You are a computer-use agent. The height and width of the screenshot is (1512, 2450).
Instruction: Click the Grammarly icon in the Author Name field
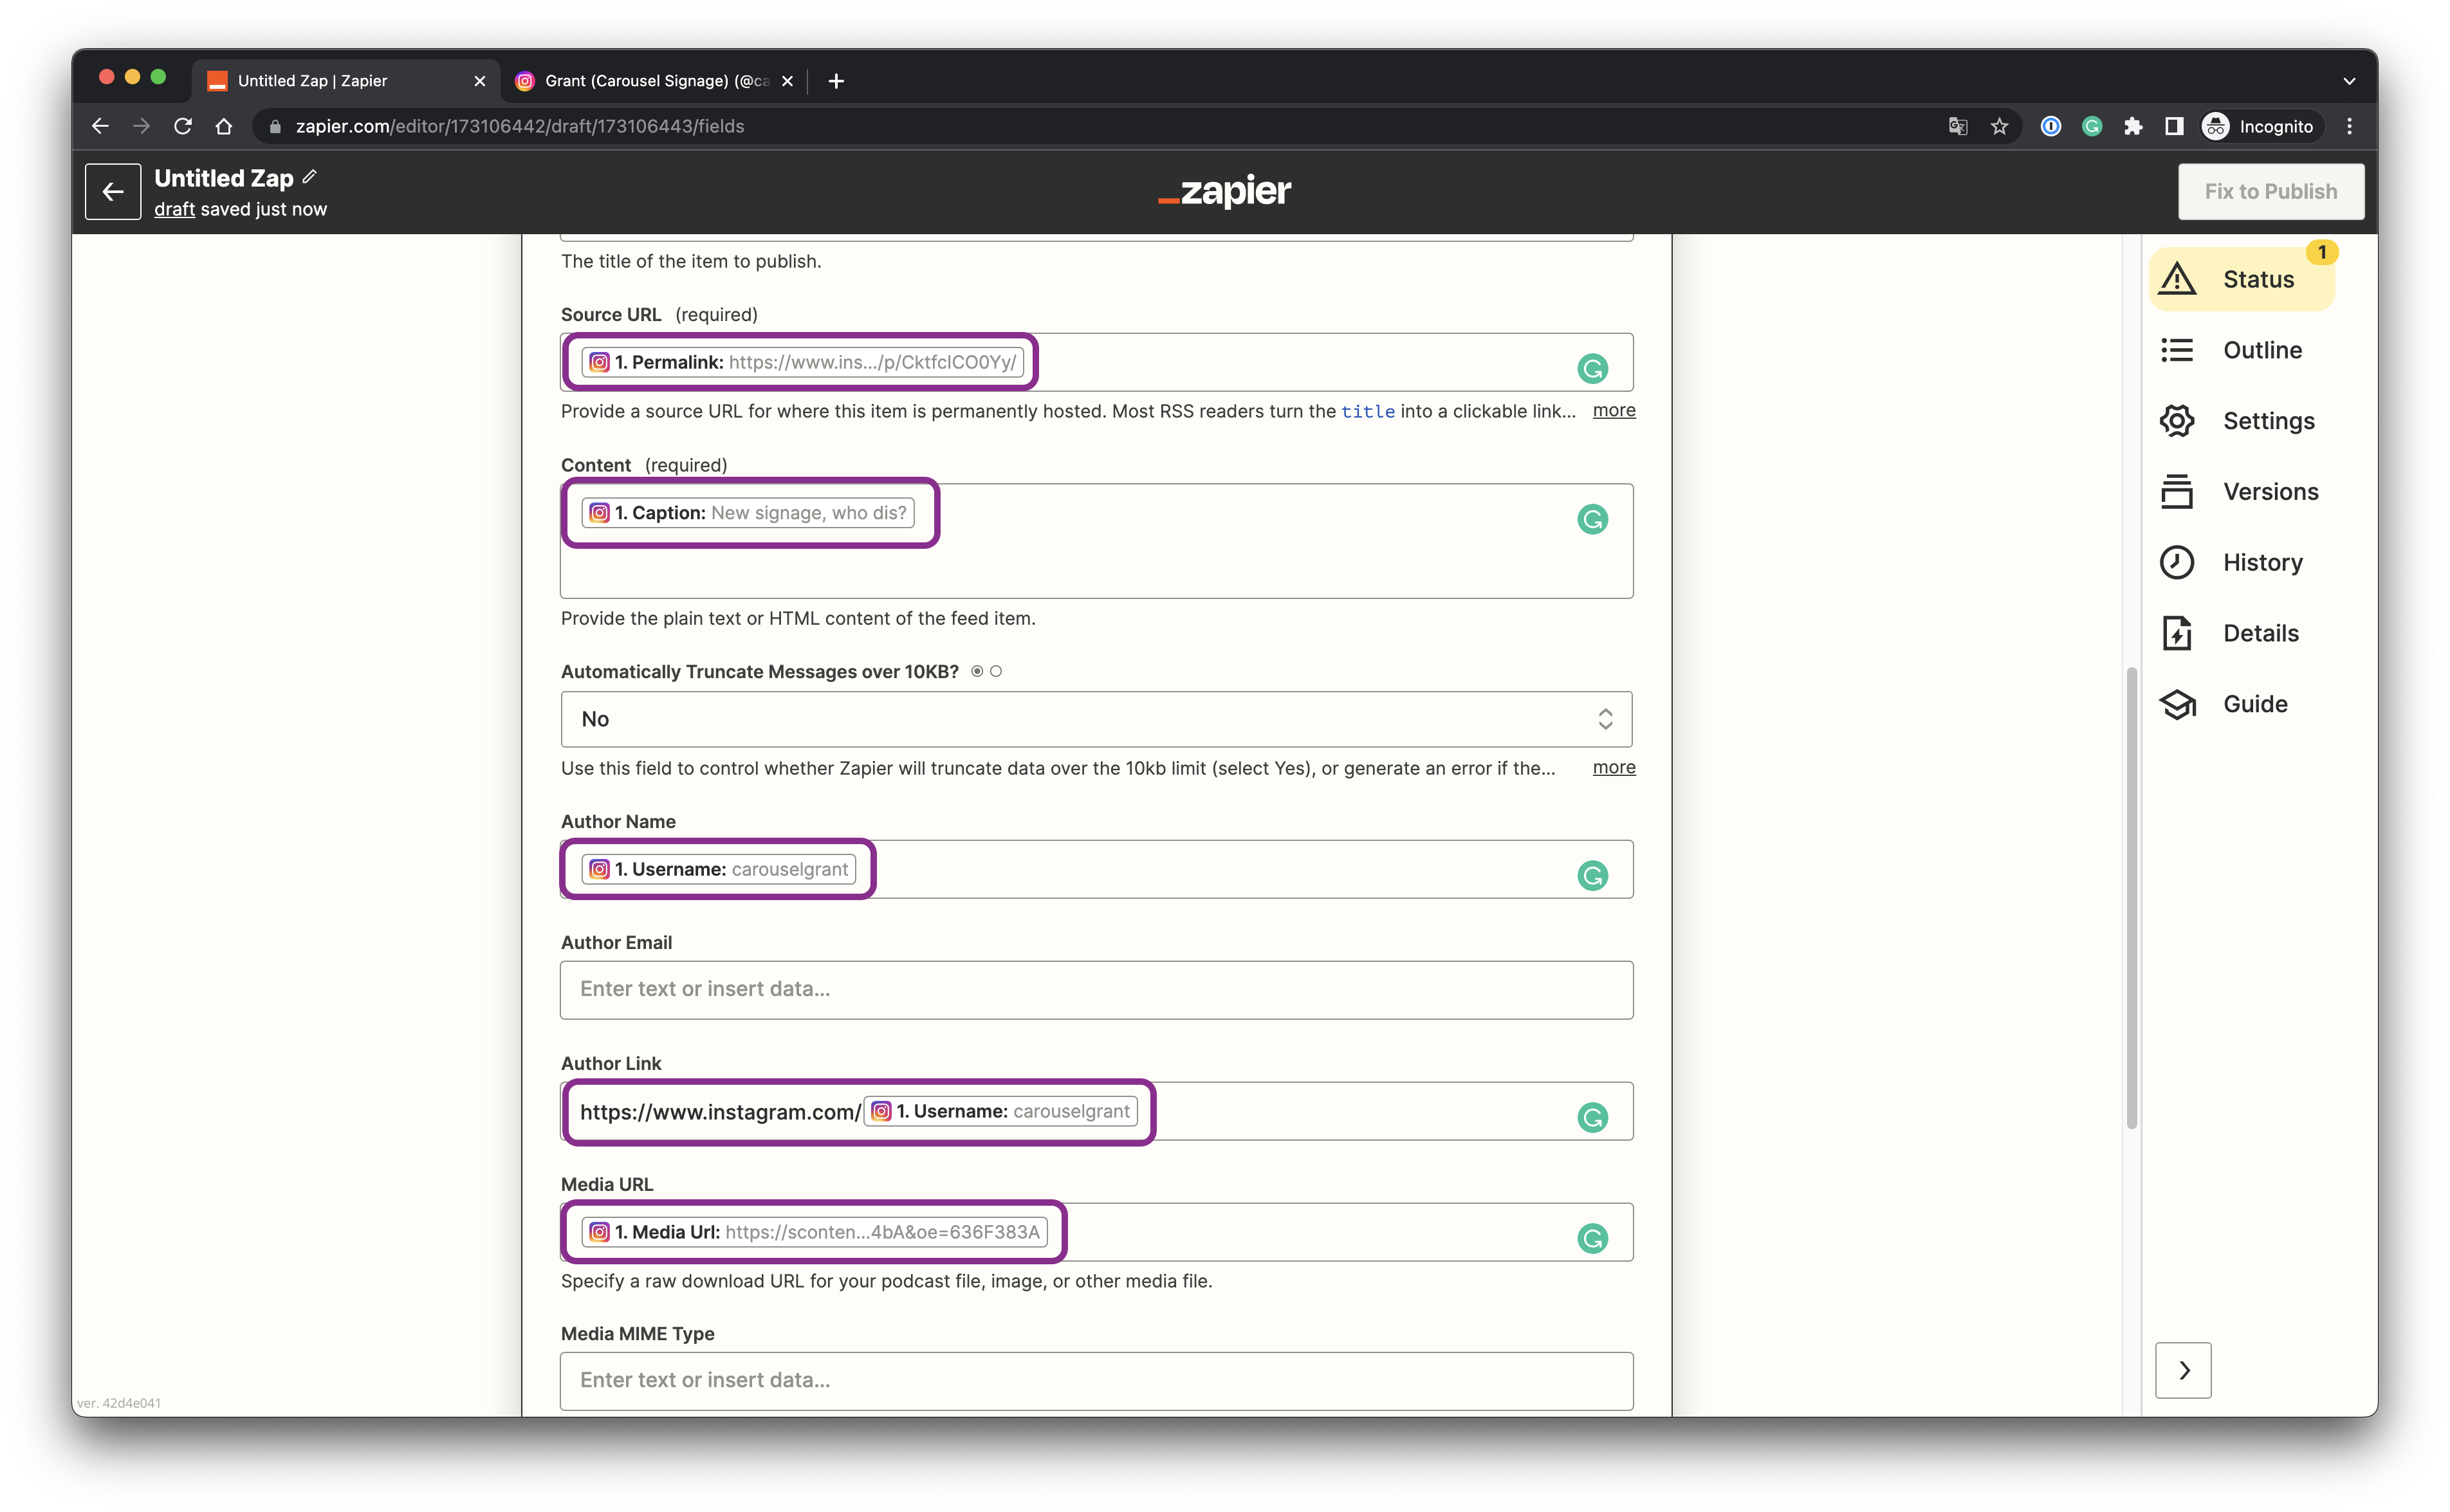(x=1592, y=875)
